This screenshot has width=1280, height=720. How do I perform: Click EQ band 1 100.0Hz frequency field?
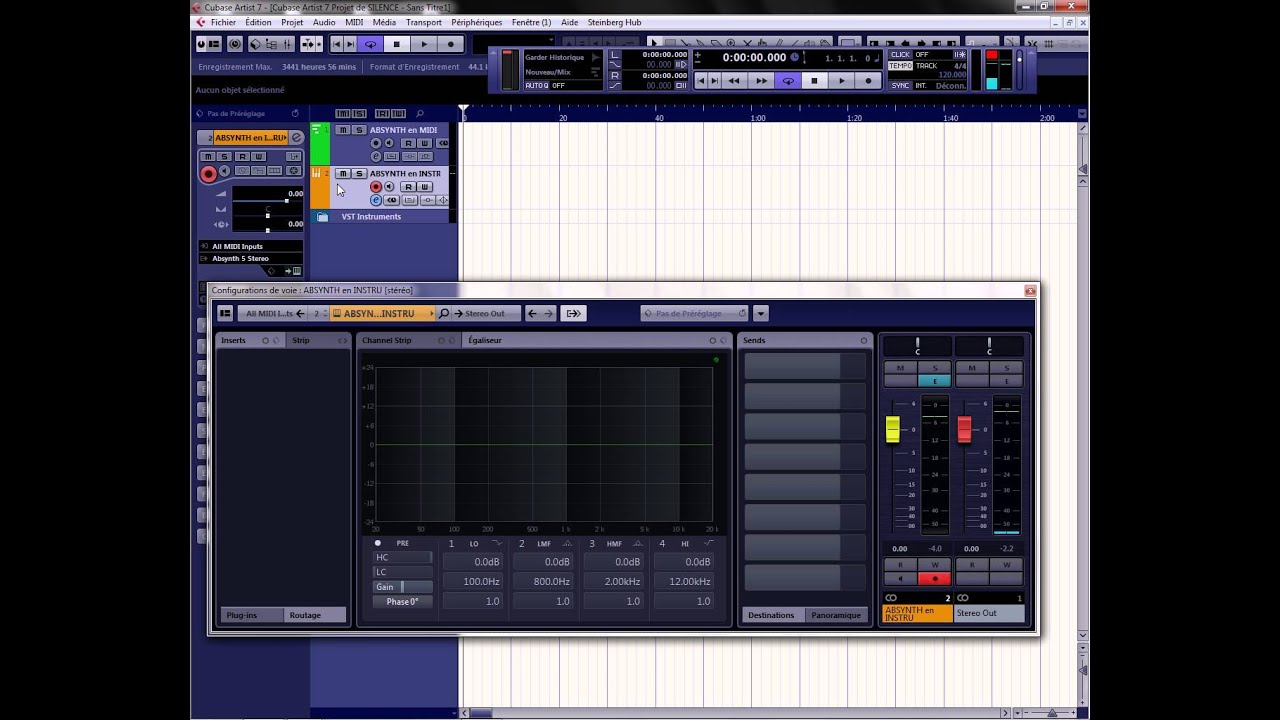click(x=473, y=581)
